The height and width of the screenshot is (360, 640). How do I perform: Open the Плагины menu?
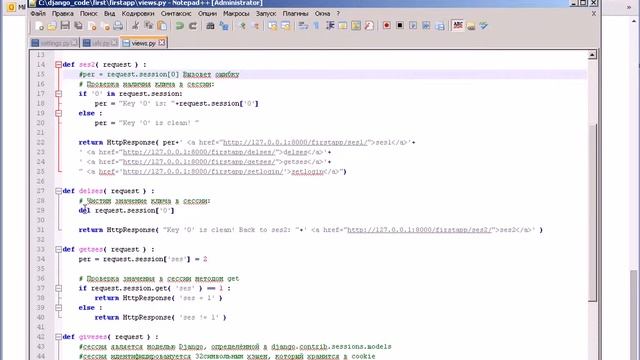coord(296,13)
